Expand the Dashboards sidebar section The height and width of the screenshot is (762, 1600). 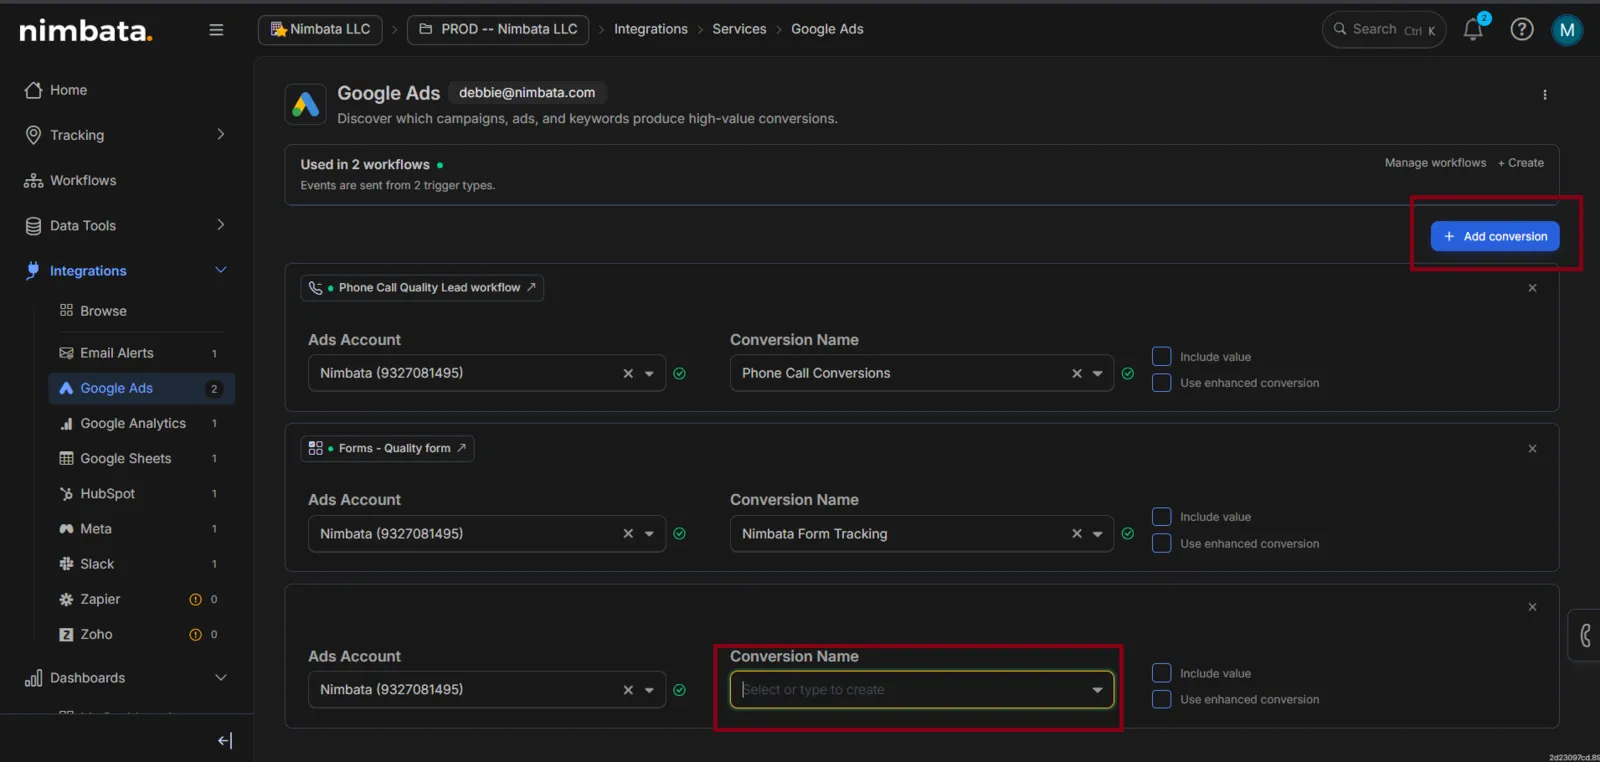[221, 678]
